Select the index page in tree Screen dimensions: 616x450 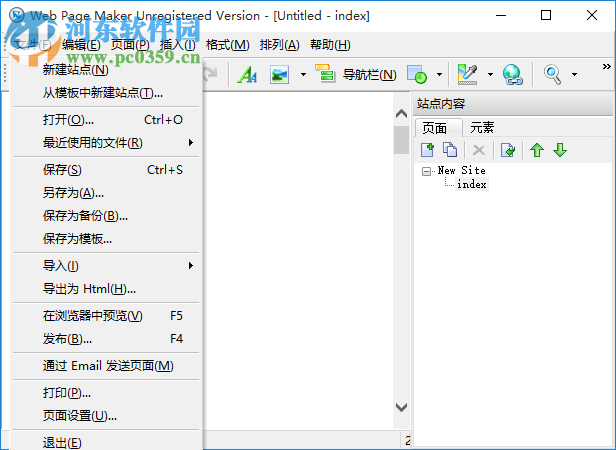click(x=472, y=184)
